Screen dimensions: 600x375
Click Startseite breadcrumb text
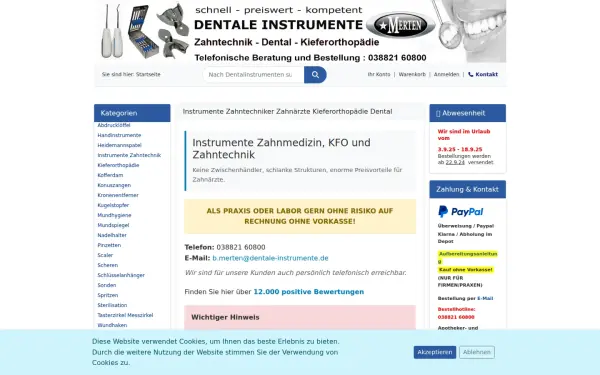[x=148, y=74]
